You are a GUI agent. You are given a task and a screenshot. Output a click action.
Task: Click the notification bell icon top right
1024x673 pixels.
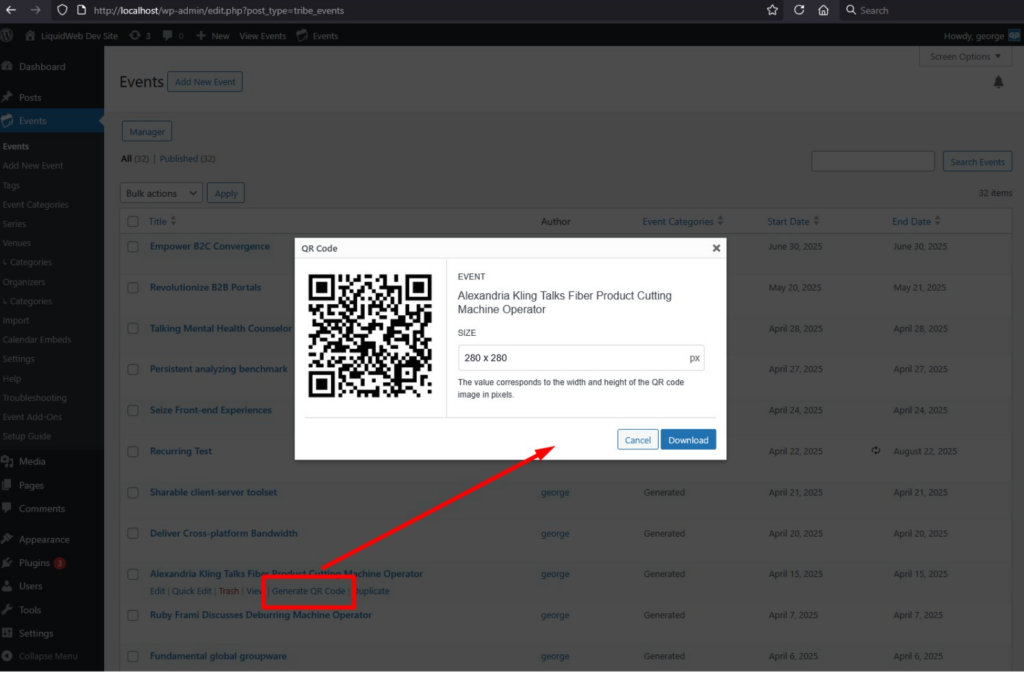(x=998, y=82)
